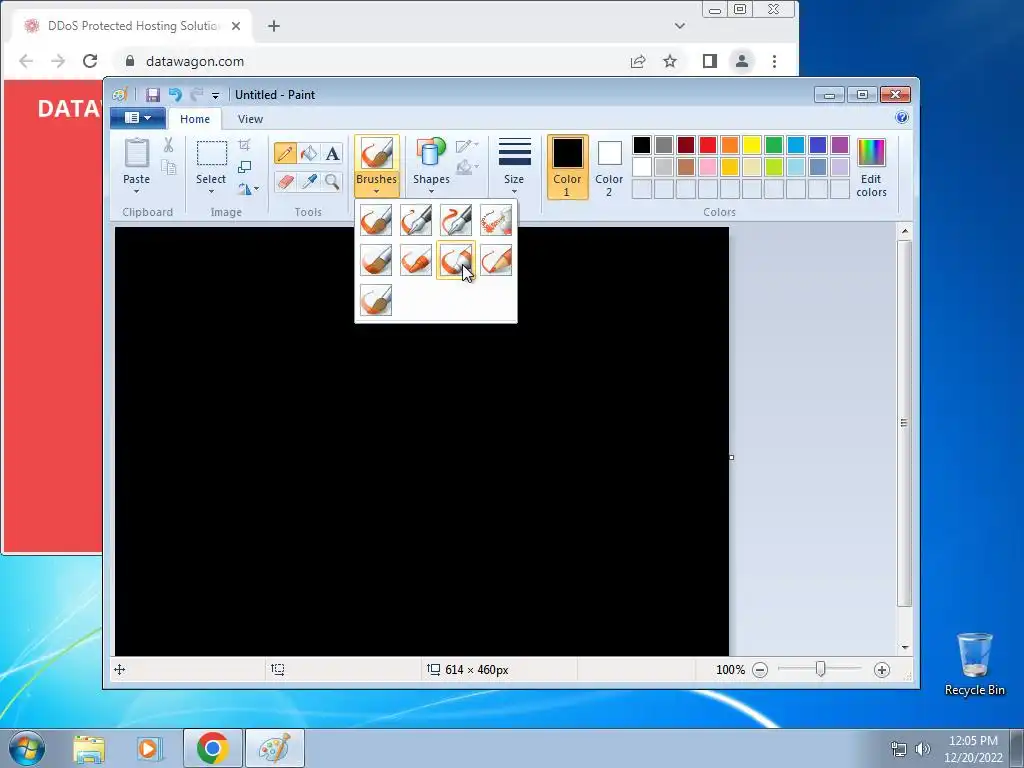Close the DDoS Protected Hosting tab
1024x768 pixels.
(236, 26)
